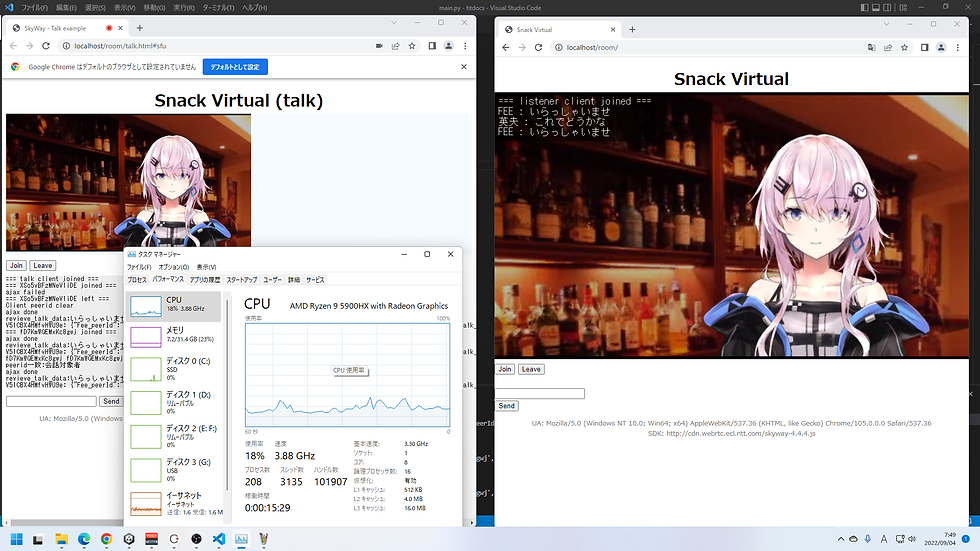This screenshot has width=980, height=551.
Task: Open VS Code ターミナル(T) menu
Action: pos(218,7)
